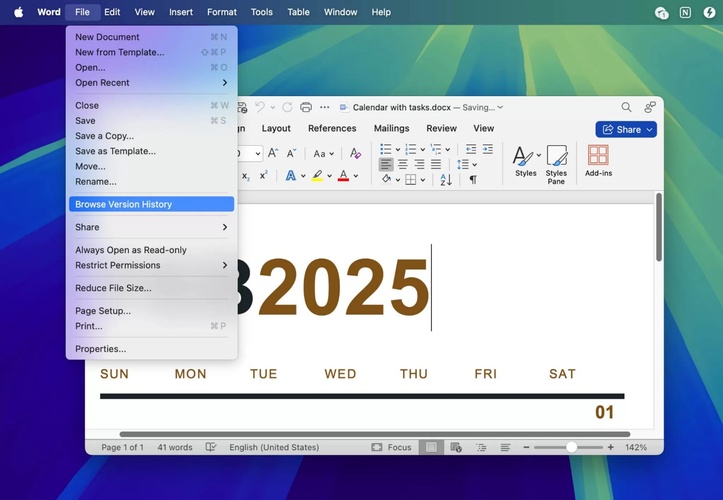Click the vertical document scrollbar
Screen dimensions: 723x500
(659, 227)
